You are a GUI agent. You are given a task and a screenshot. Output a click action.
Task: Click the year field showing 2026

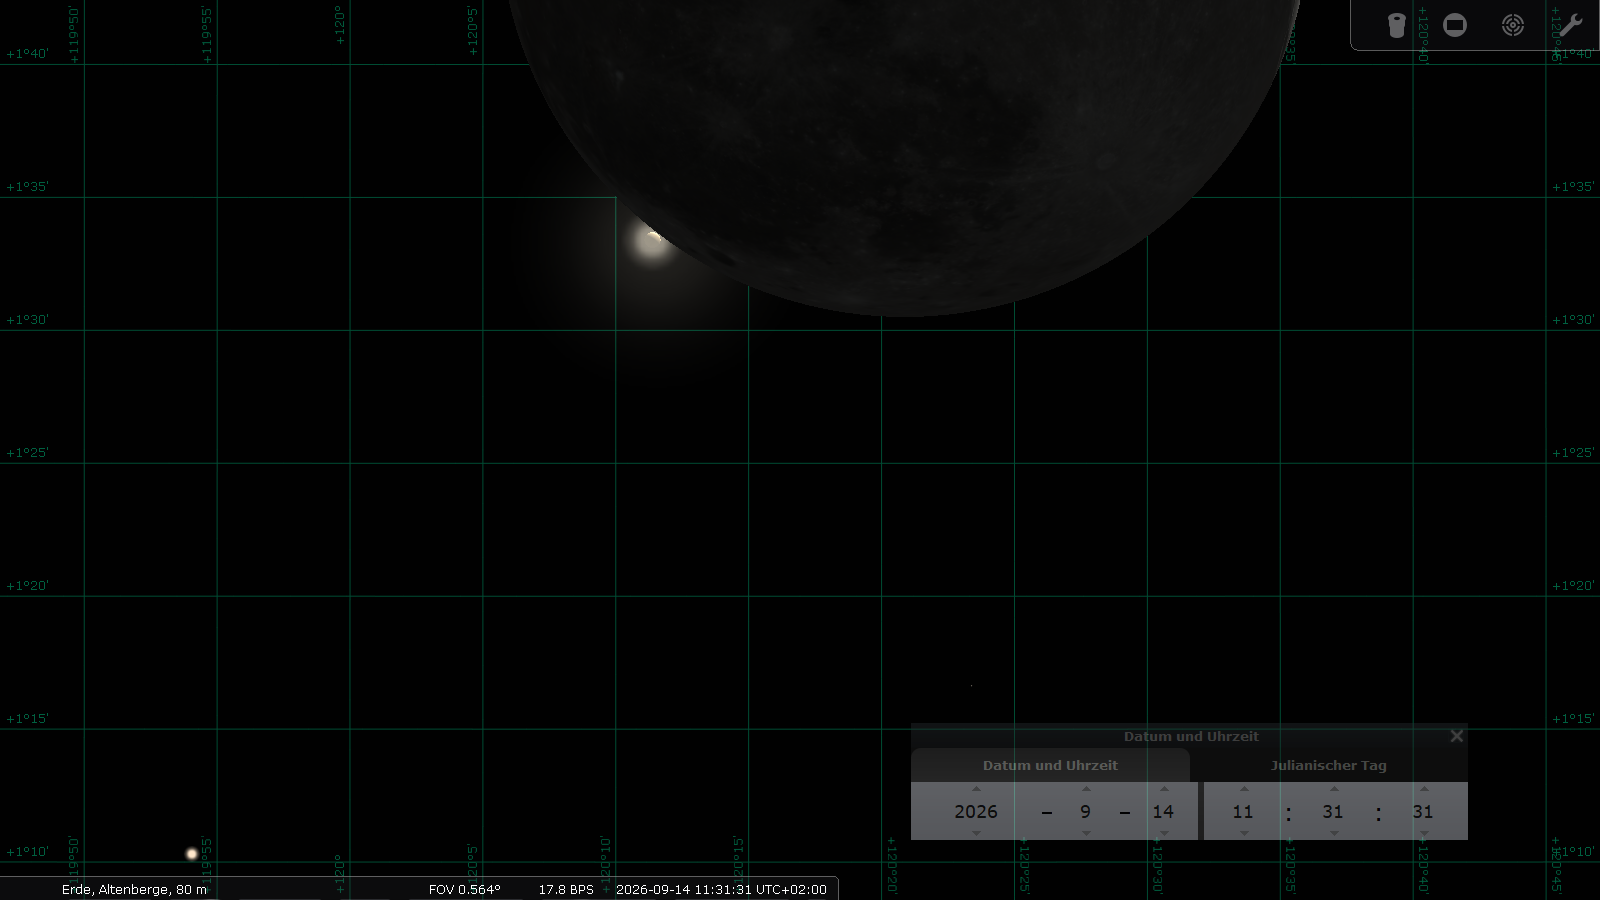pyautogui.click(x=976, y=812)
